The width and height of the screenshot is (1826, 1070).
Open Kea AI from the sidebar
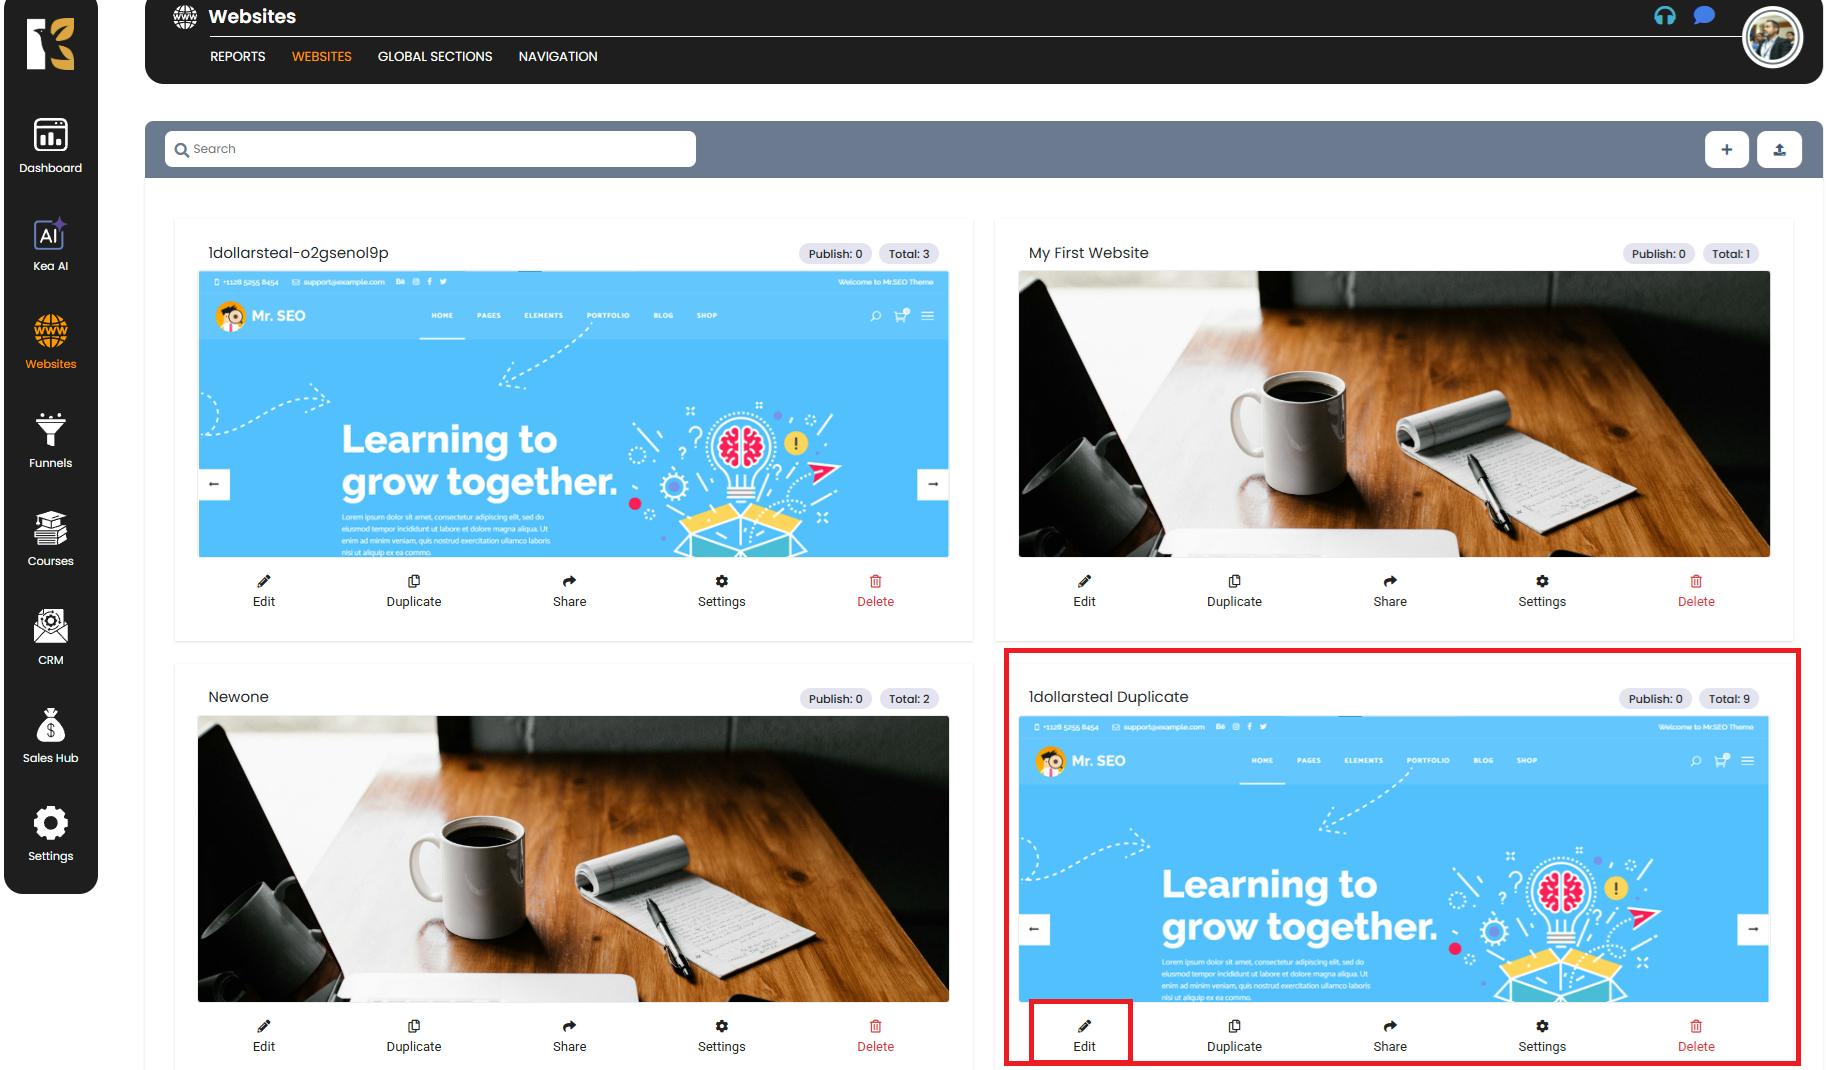tap(50, 244)
